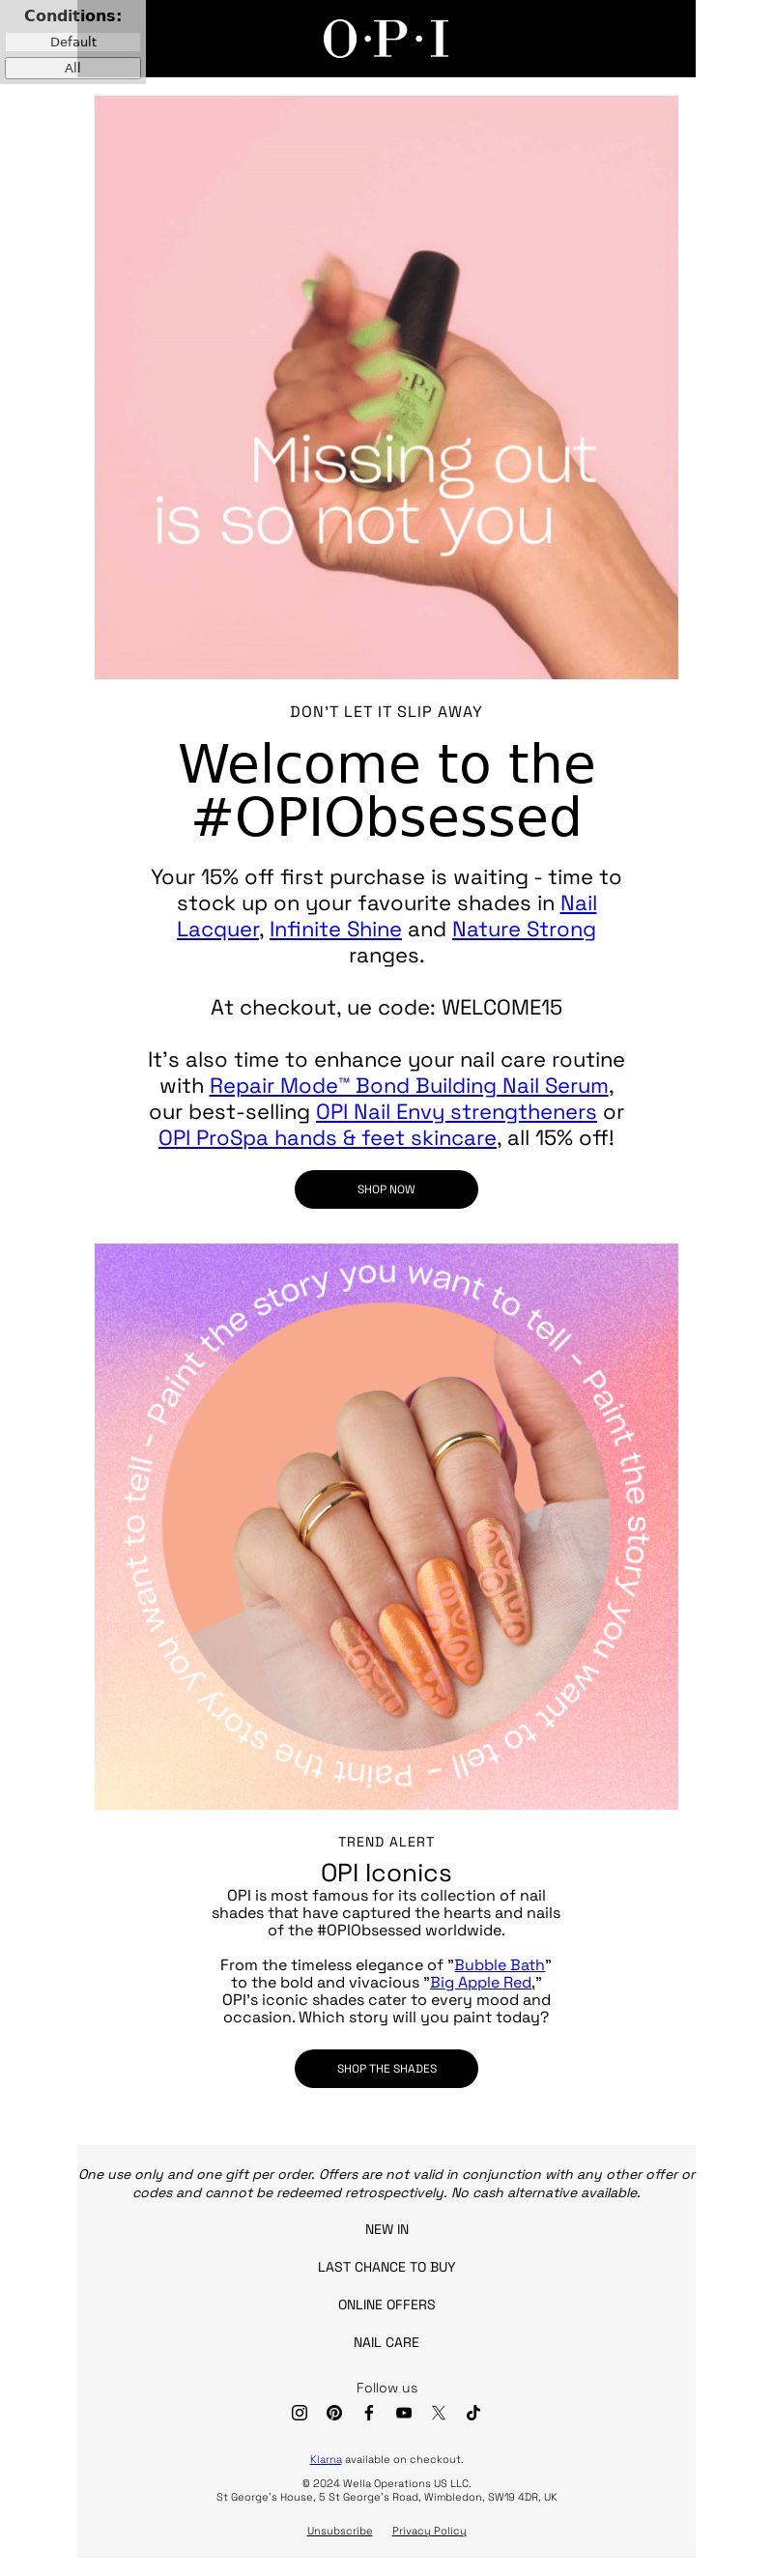
Task: Open the Facebook social icon
Action: click(369, 2412)
